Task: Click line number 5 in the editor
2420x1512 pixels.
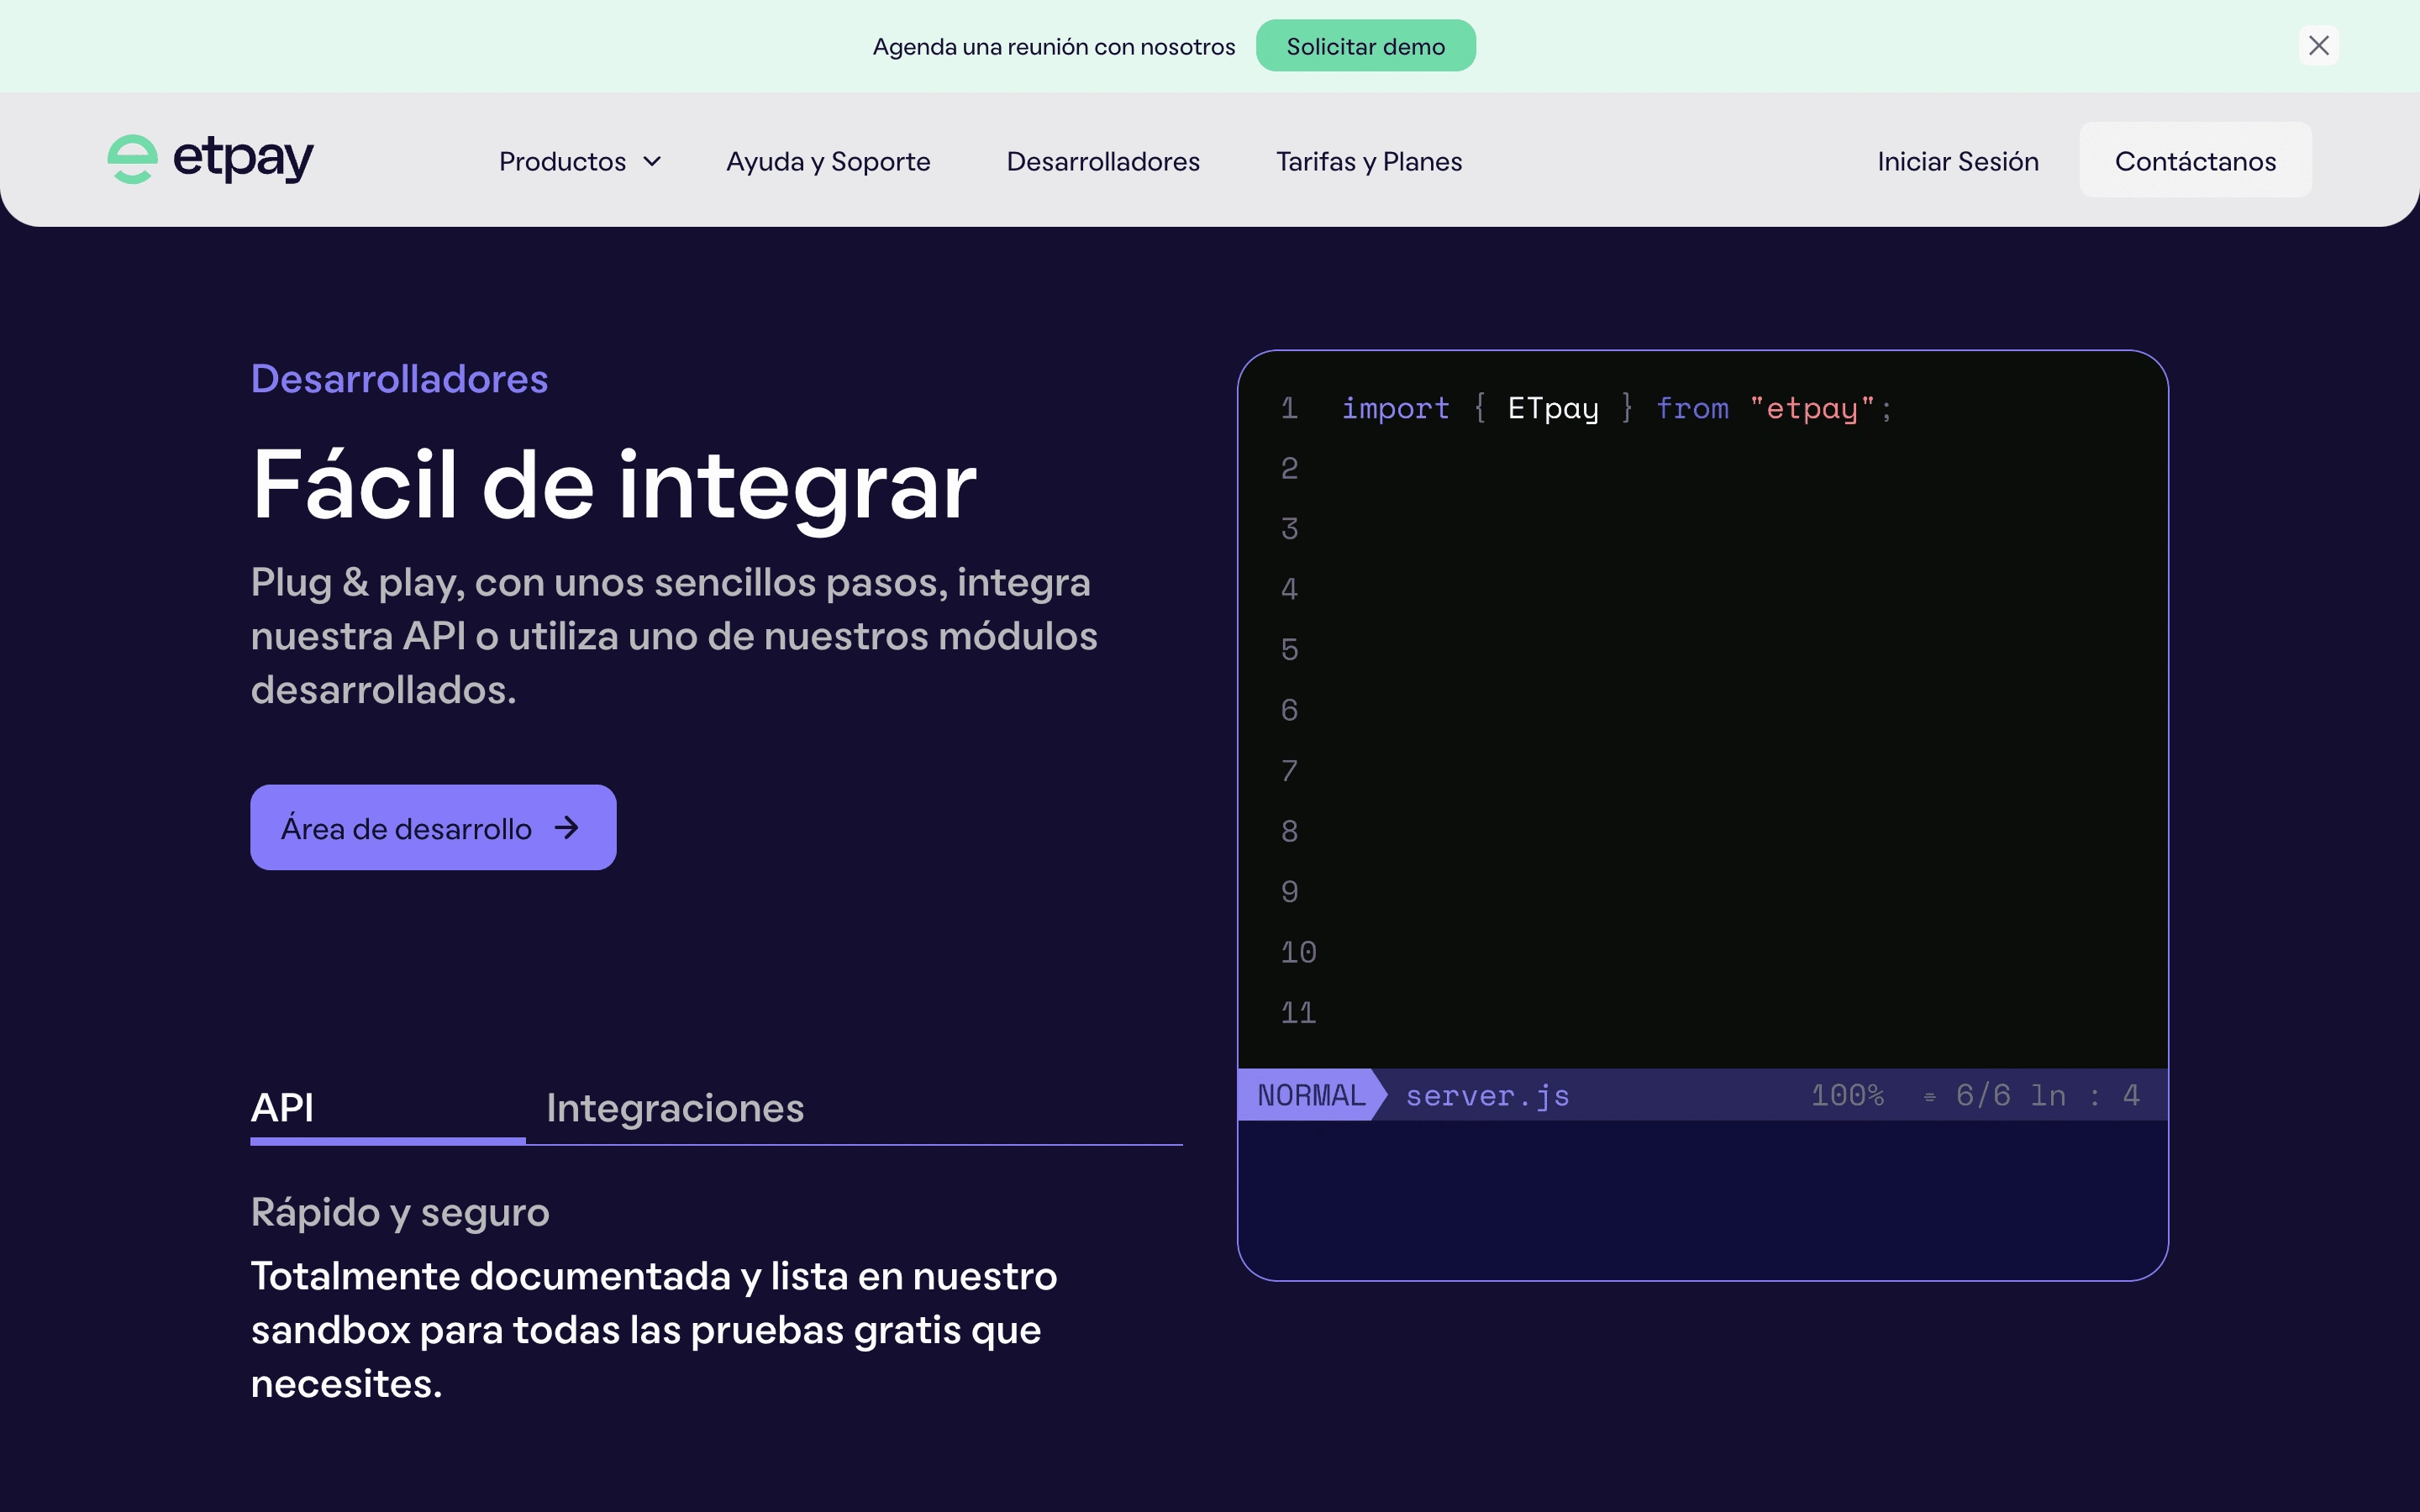Action: coord(1289,650)
